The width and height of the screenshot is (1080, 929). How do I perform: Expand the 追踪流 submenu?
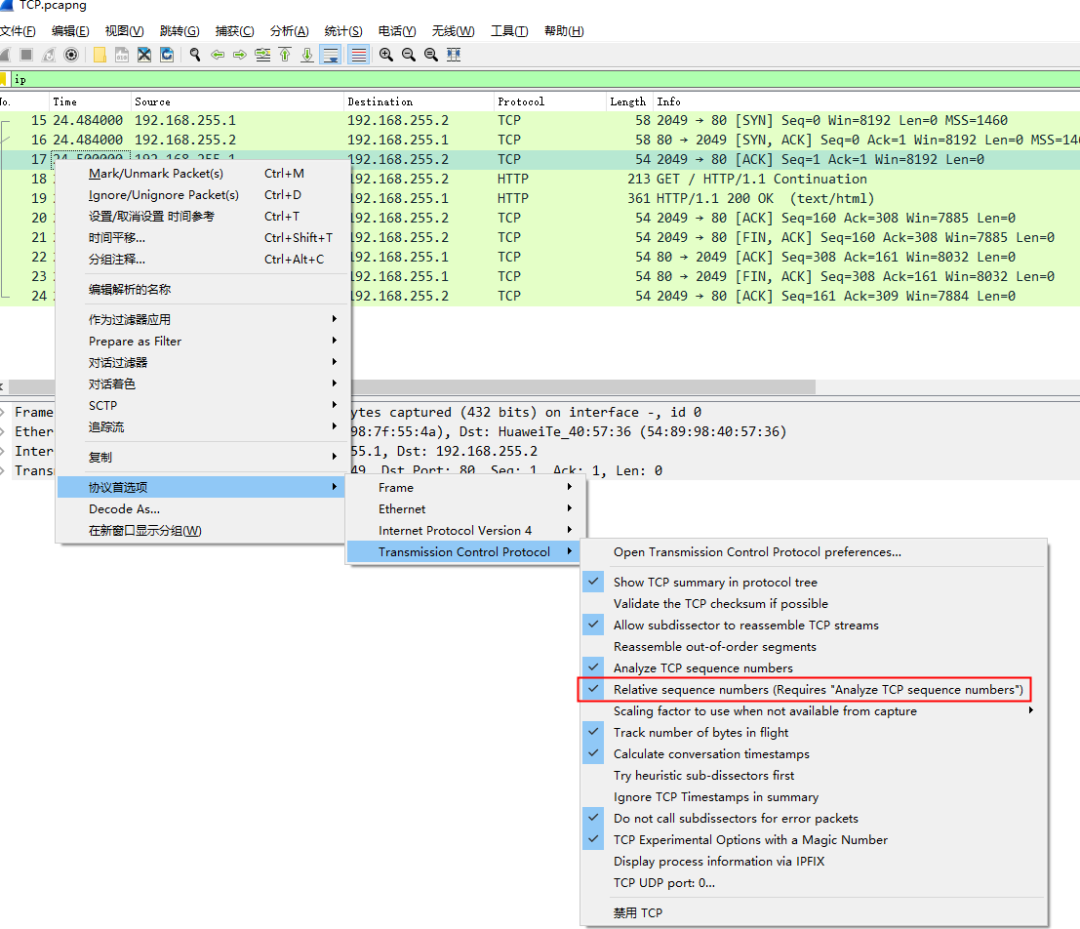(x=202, y=427)
